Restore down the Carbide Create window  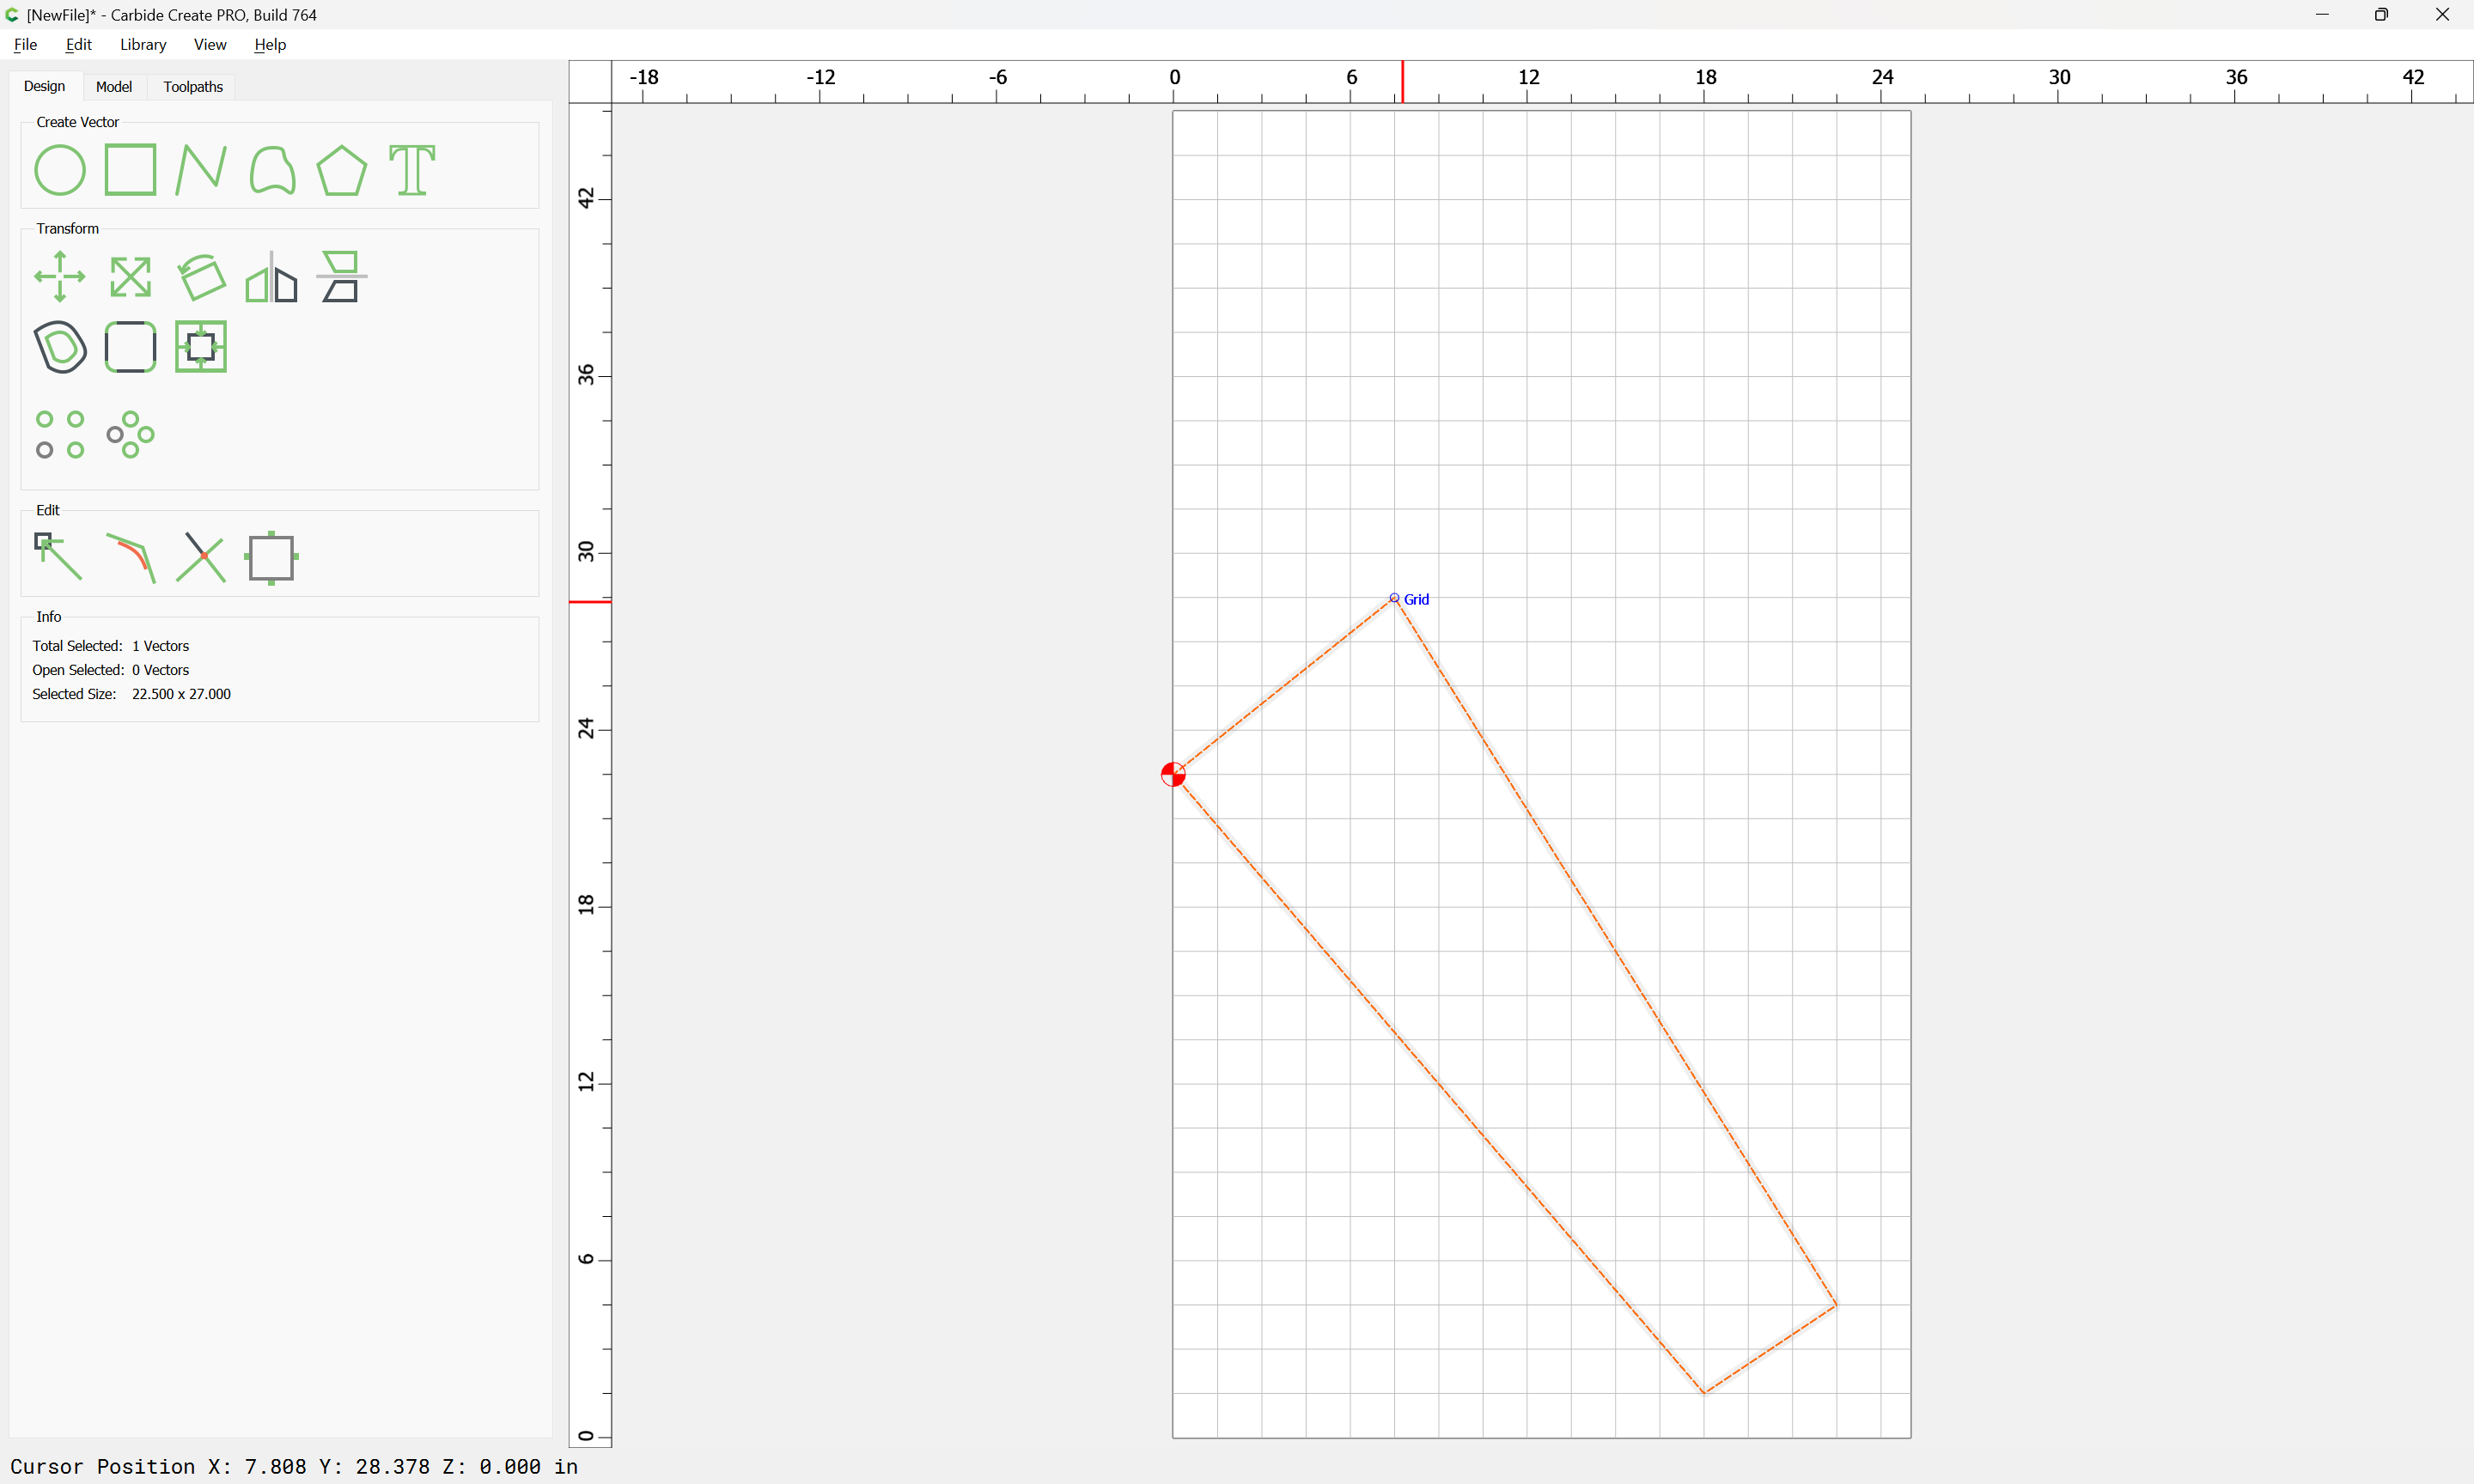pyautogui.click(x=2382, y=14)
